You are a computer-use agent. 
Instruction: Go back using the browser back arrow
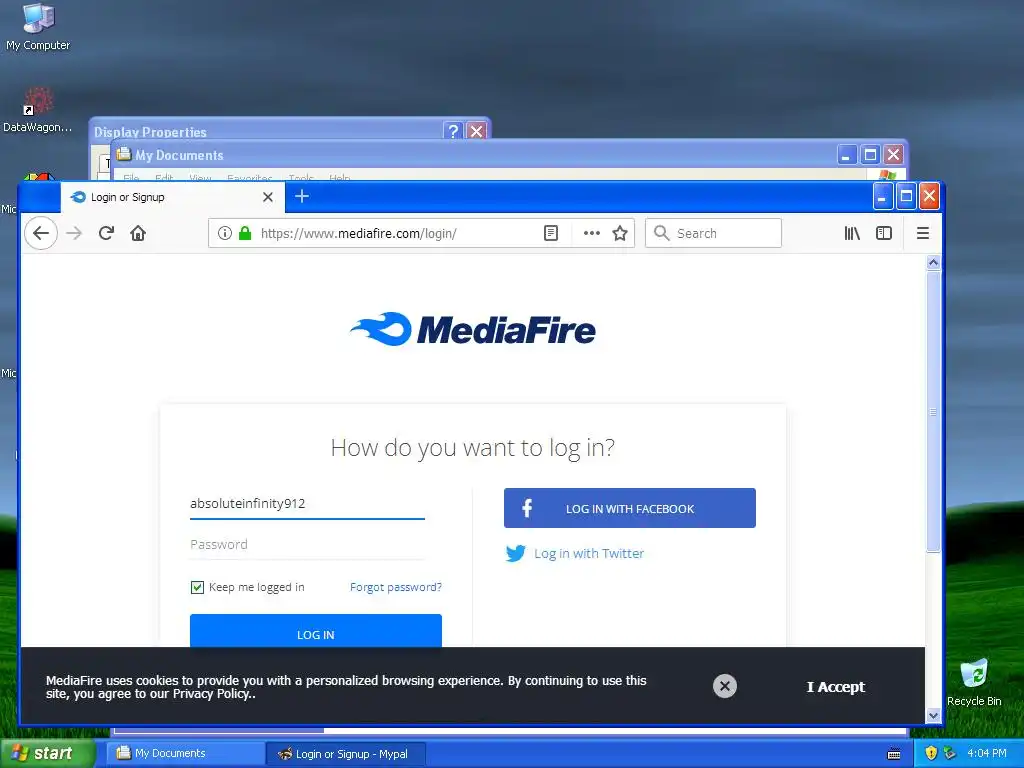click(41, 233)
